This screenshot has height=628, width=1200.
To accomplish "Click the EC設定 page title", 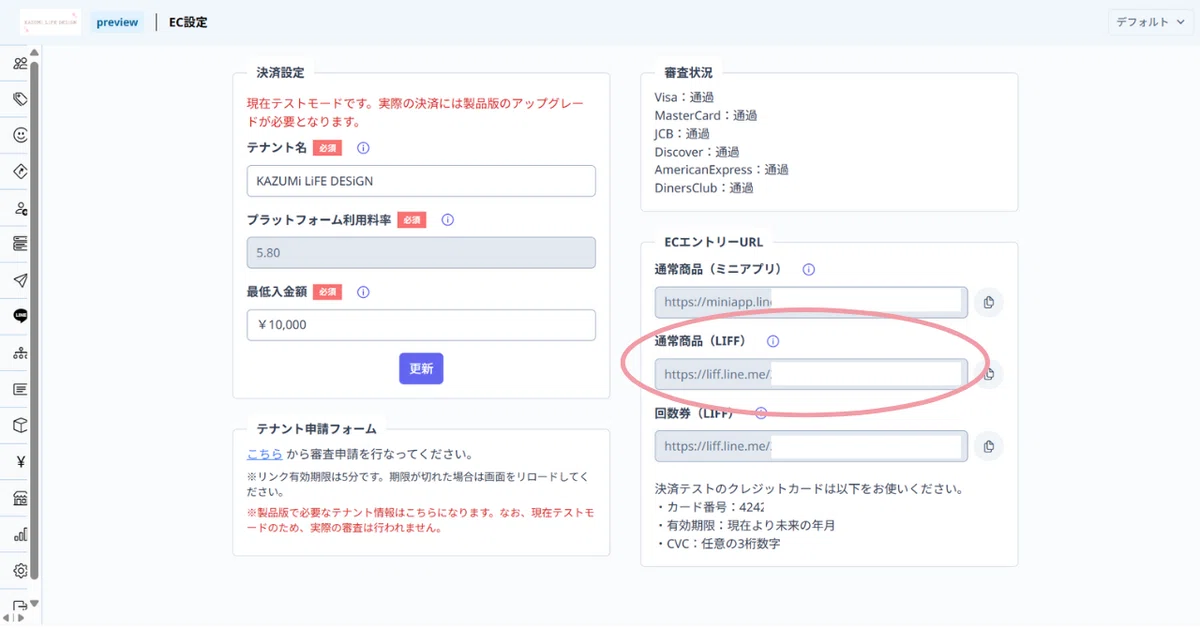I will pyautogui.click(x=188, y=22).
